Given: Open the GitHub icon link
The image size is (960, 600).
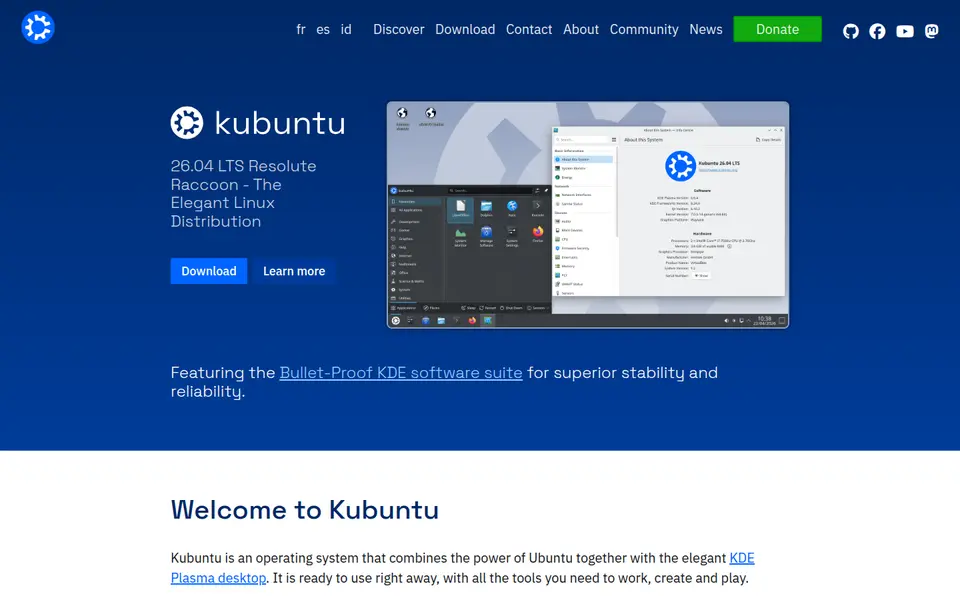Looking at the screenshot, I should [850, 31].
